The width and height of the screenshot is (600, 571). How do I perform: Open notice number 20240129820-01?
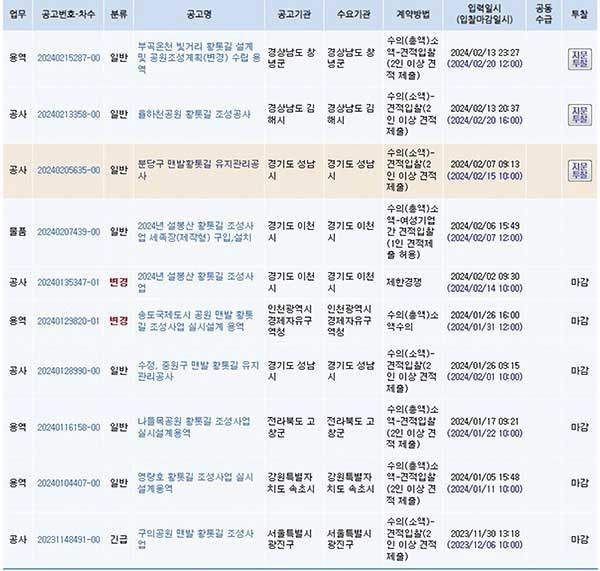click(68, 321)
